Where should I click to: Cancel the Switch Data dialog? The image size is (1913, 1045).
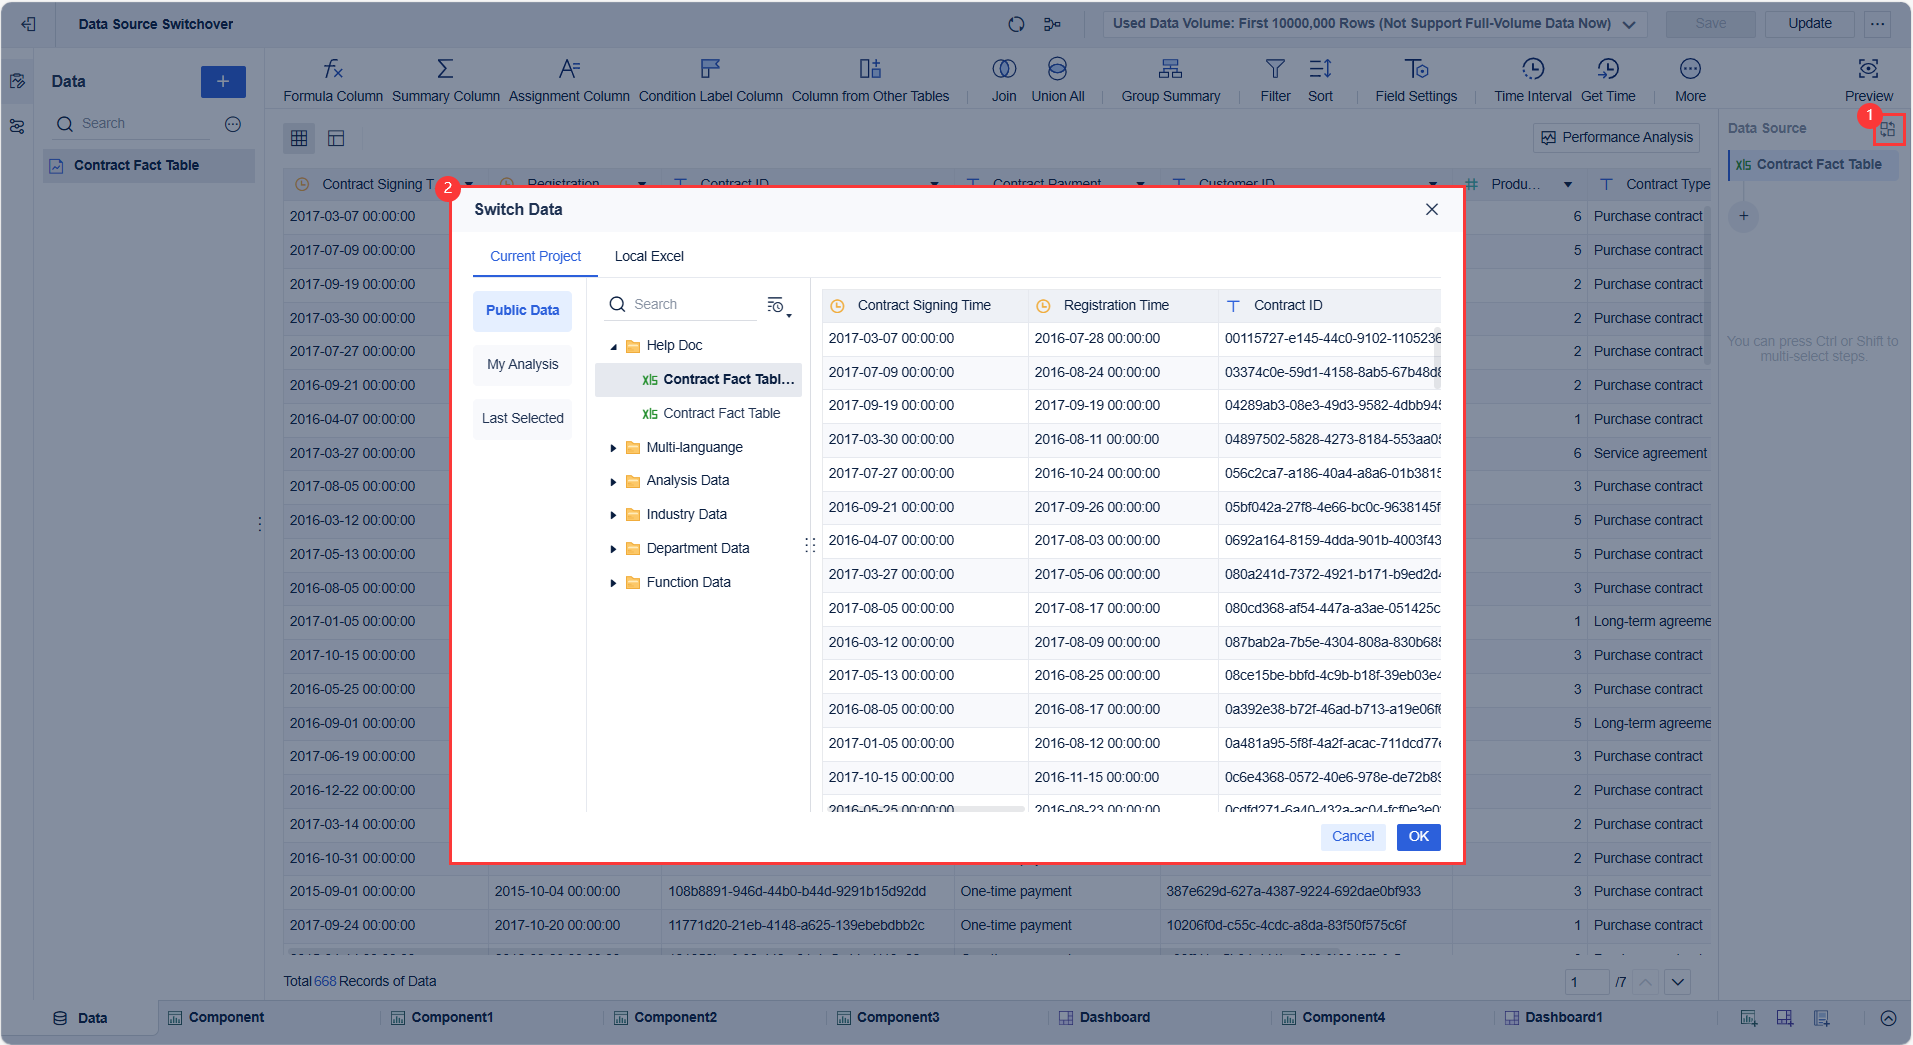(1353, 837)
